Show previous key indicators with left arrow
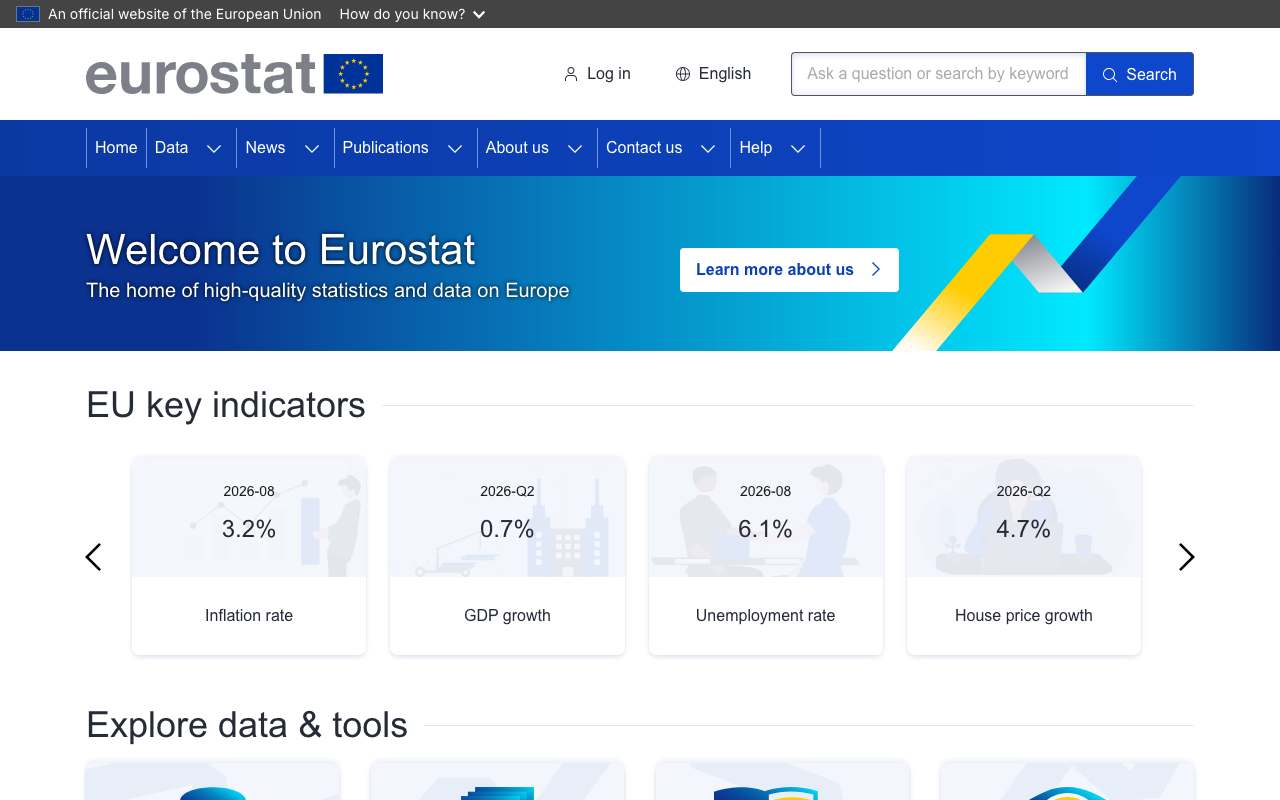1280x800 pixels. (93, 557)
